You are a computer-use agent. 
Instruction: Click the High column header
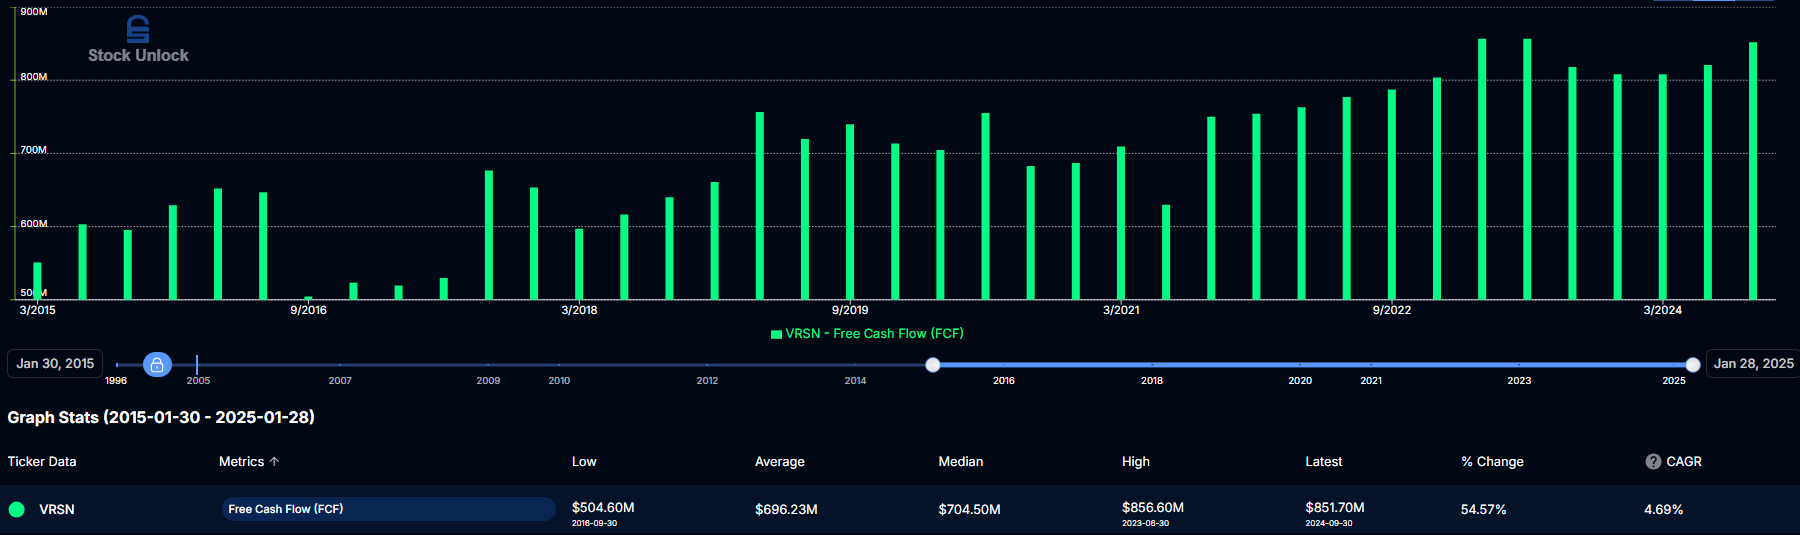coord(1136,462)
